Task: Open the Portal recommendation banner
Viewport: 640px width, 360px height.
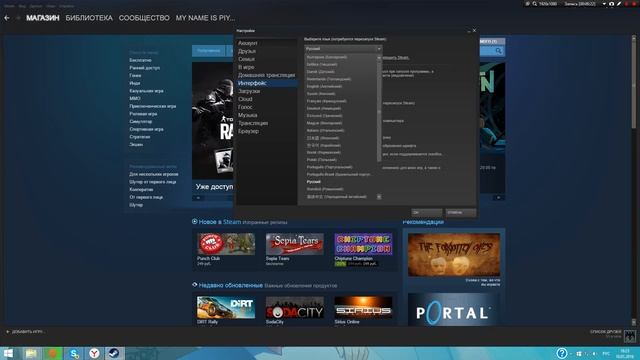Action: pyautogui.click(x=454, y=310)
